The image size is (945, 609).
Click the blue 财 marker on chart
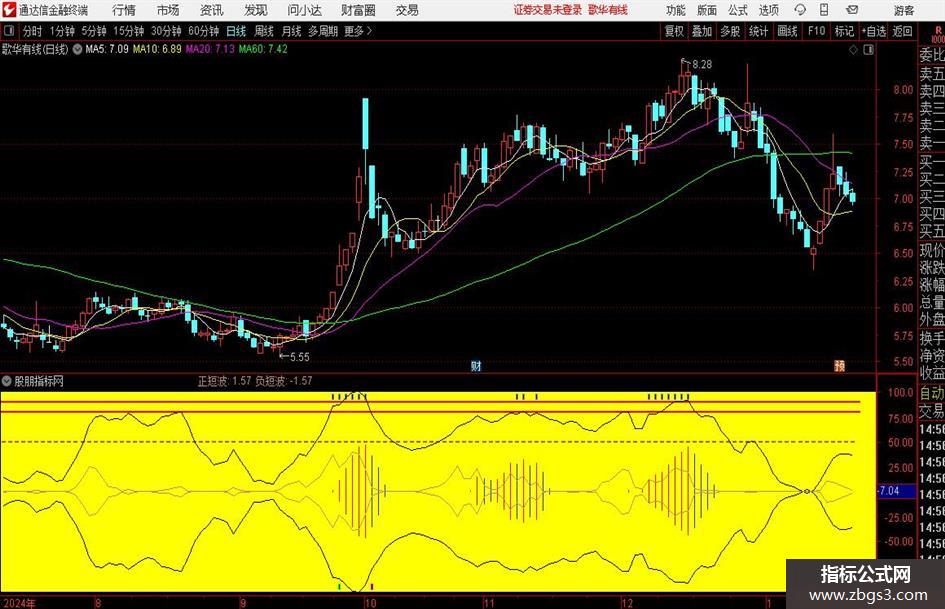click(x=476, y=365)
